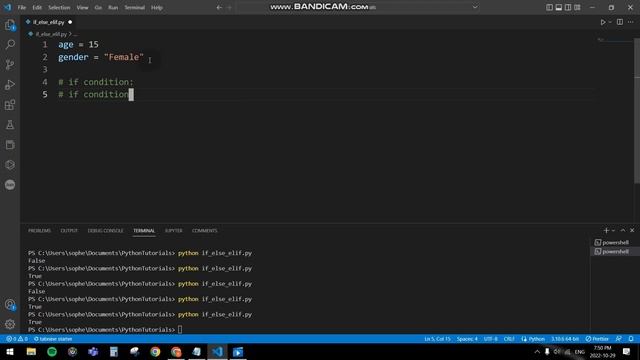Switch to the Problems panel tab
The height and width of the screenshot is (360, 640).
(x=39, y=231)
